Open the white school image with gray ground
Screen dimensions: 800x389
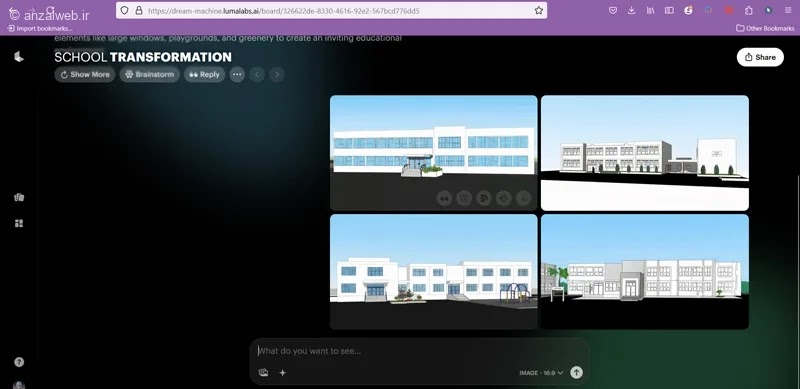pyautogui.click(x=645, y=153)
